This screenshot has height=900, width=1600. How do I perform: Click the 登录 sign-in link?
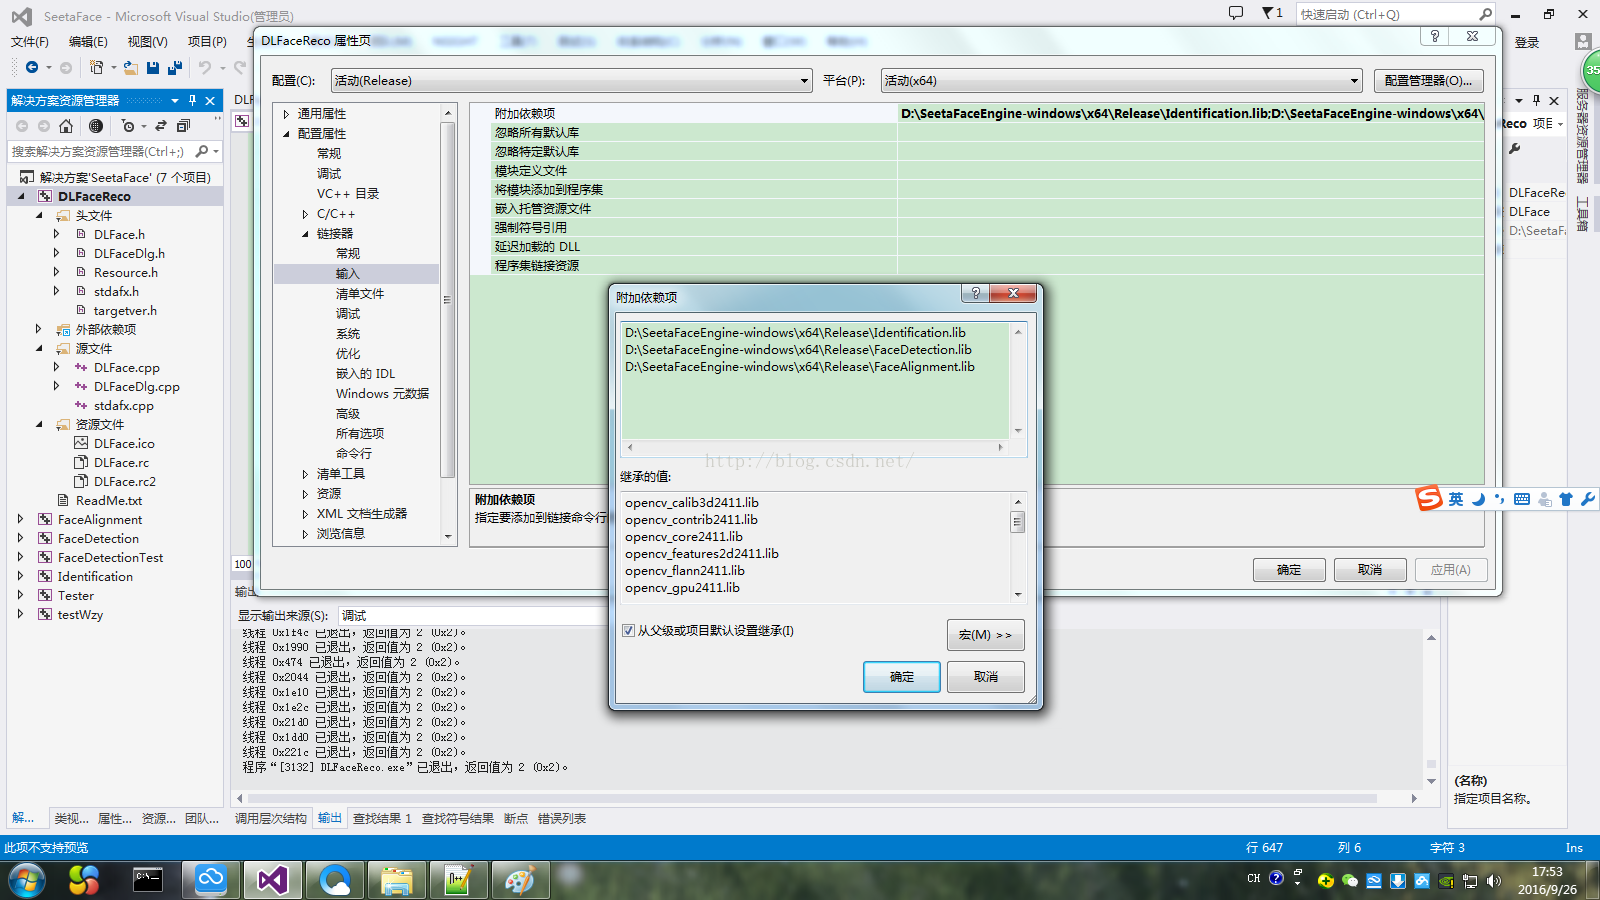tap(1527, 42)
